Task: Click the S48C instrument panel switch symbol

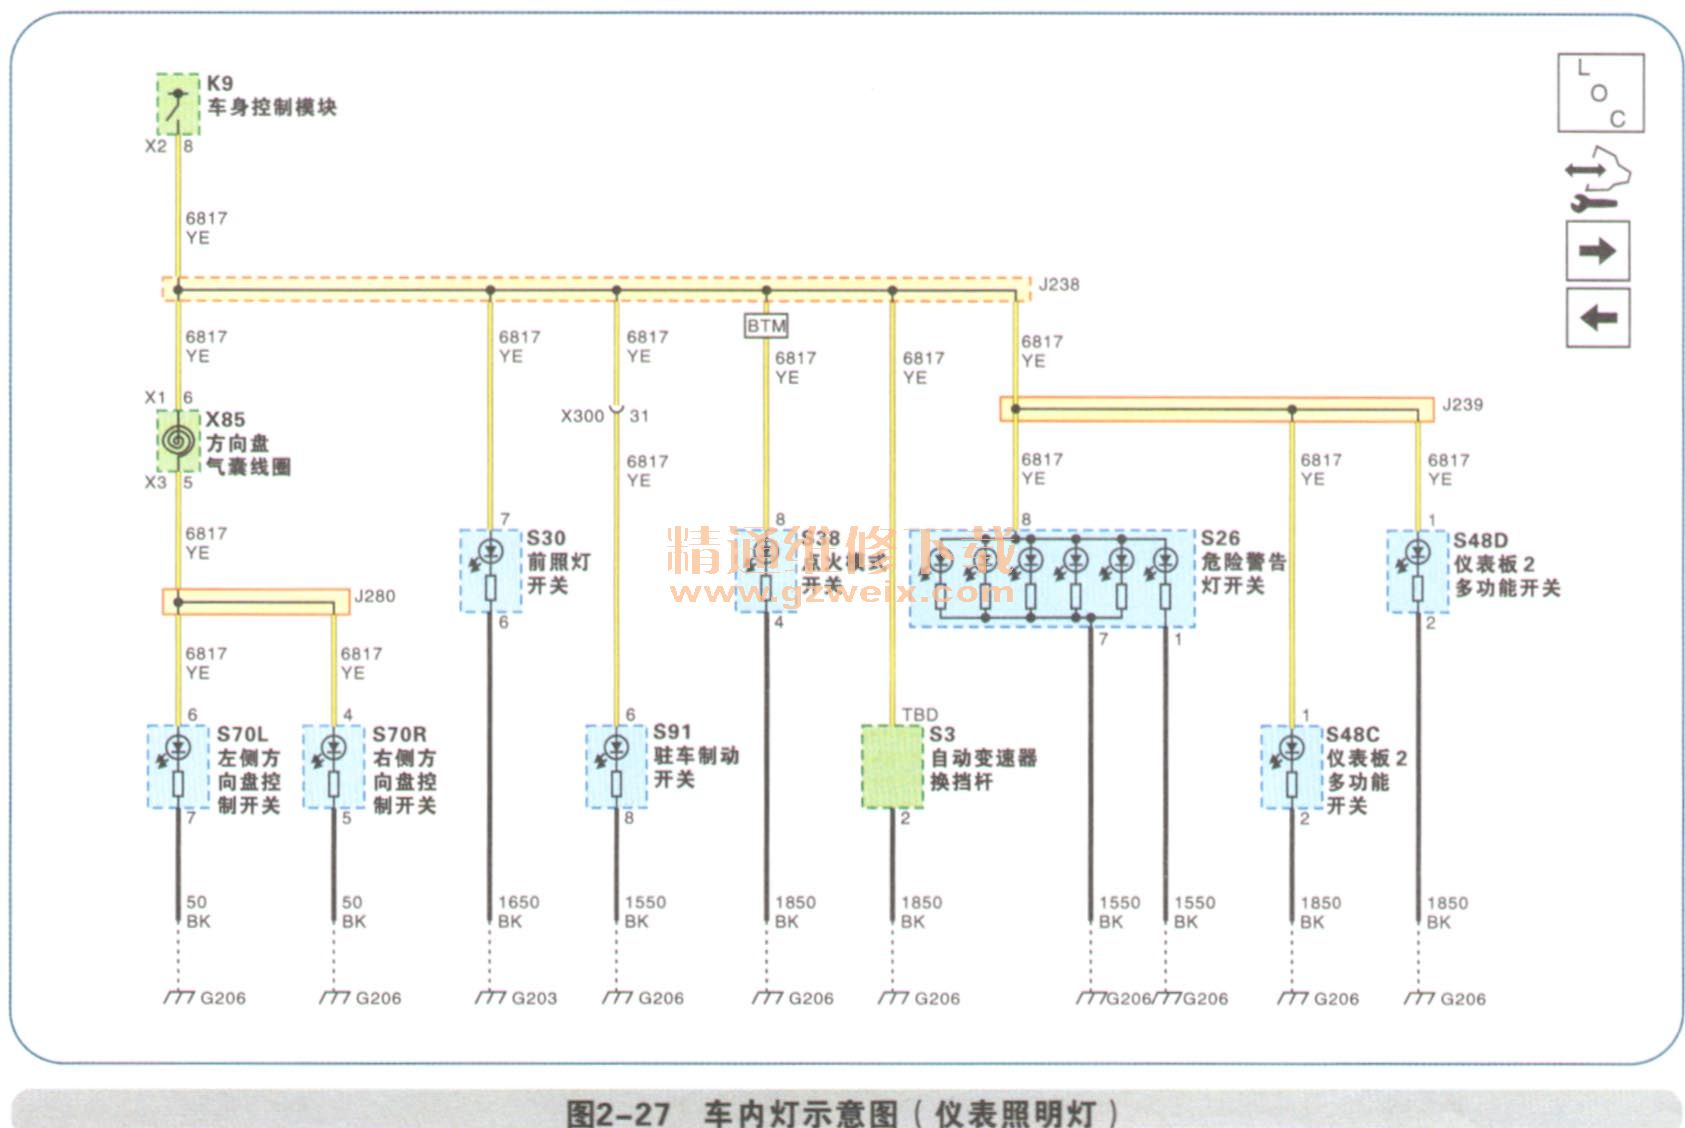Action: click(x=1292, y=766)
